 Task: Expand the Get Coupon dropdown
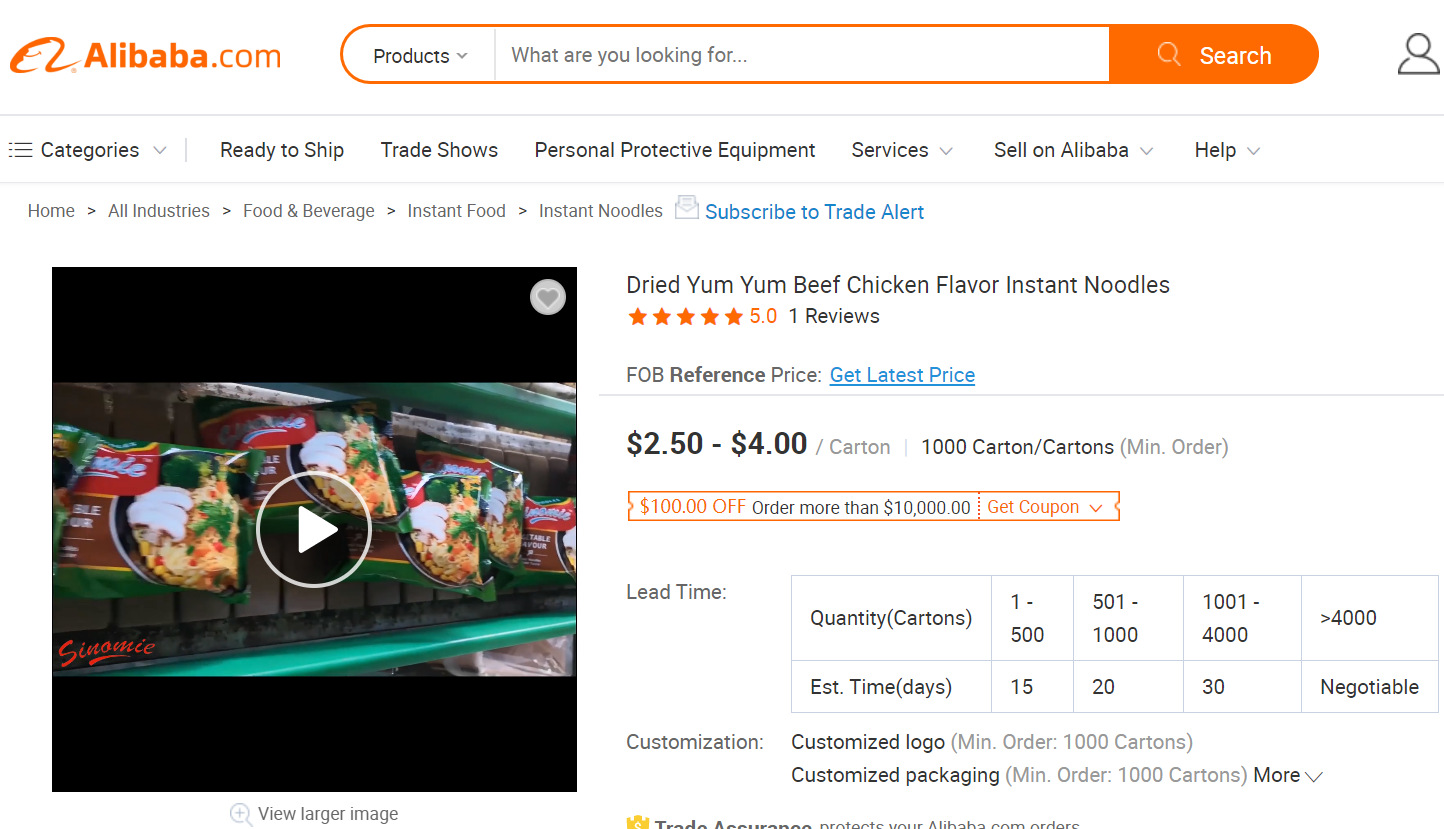pos(1045,507)
